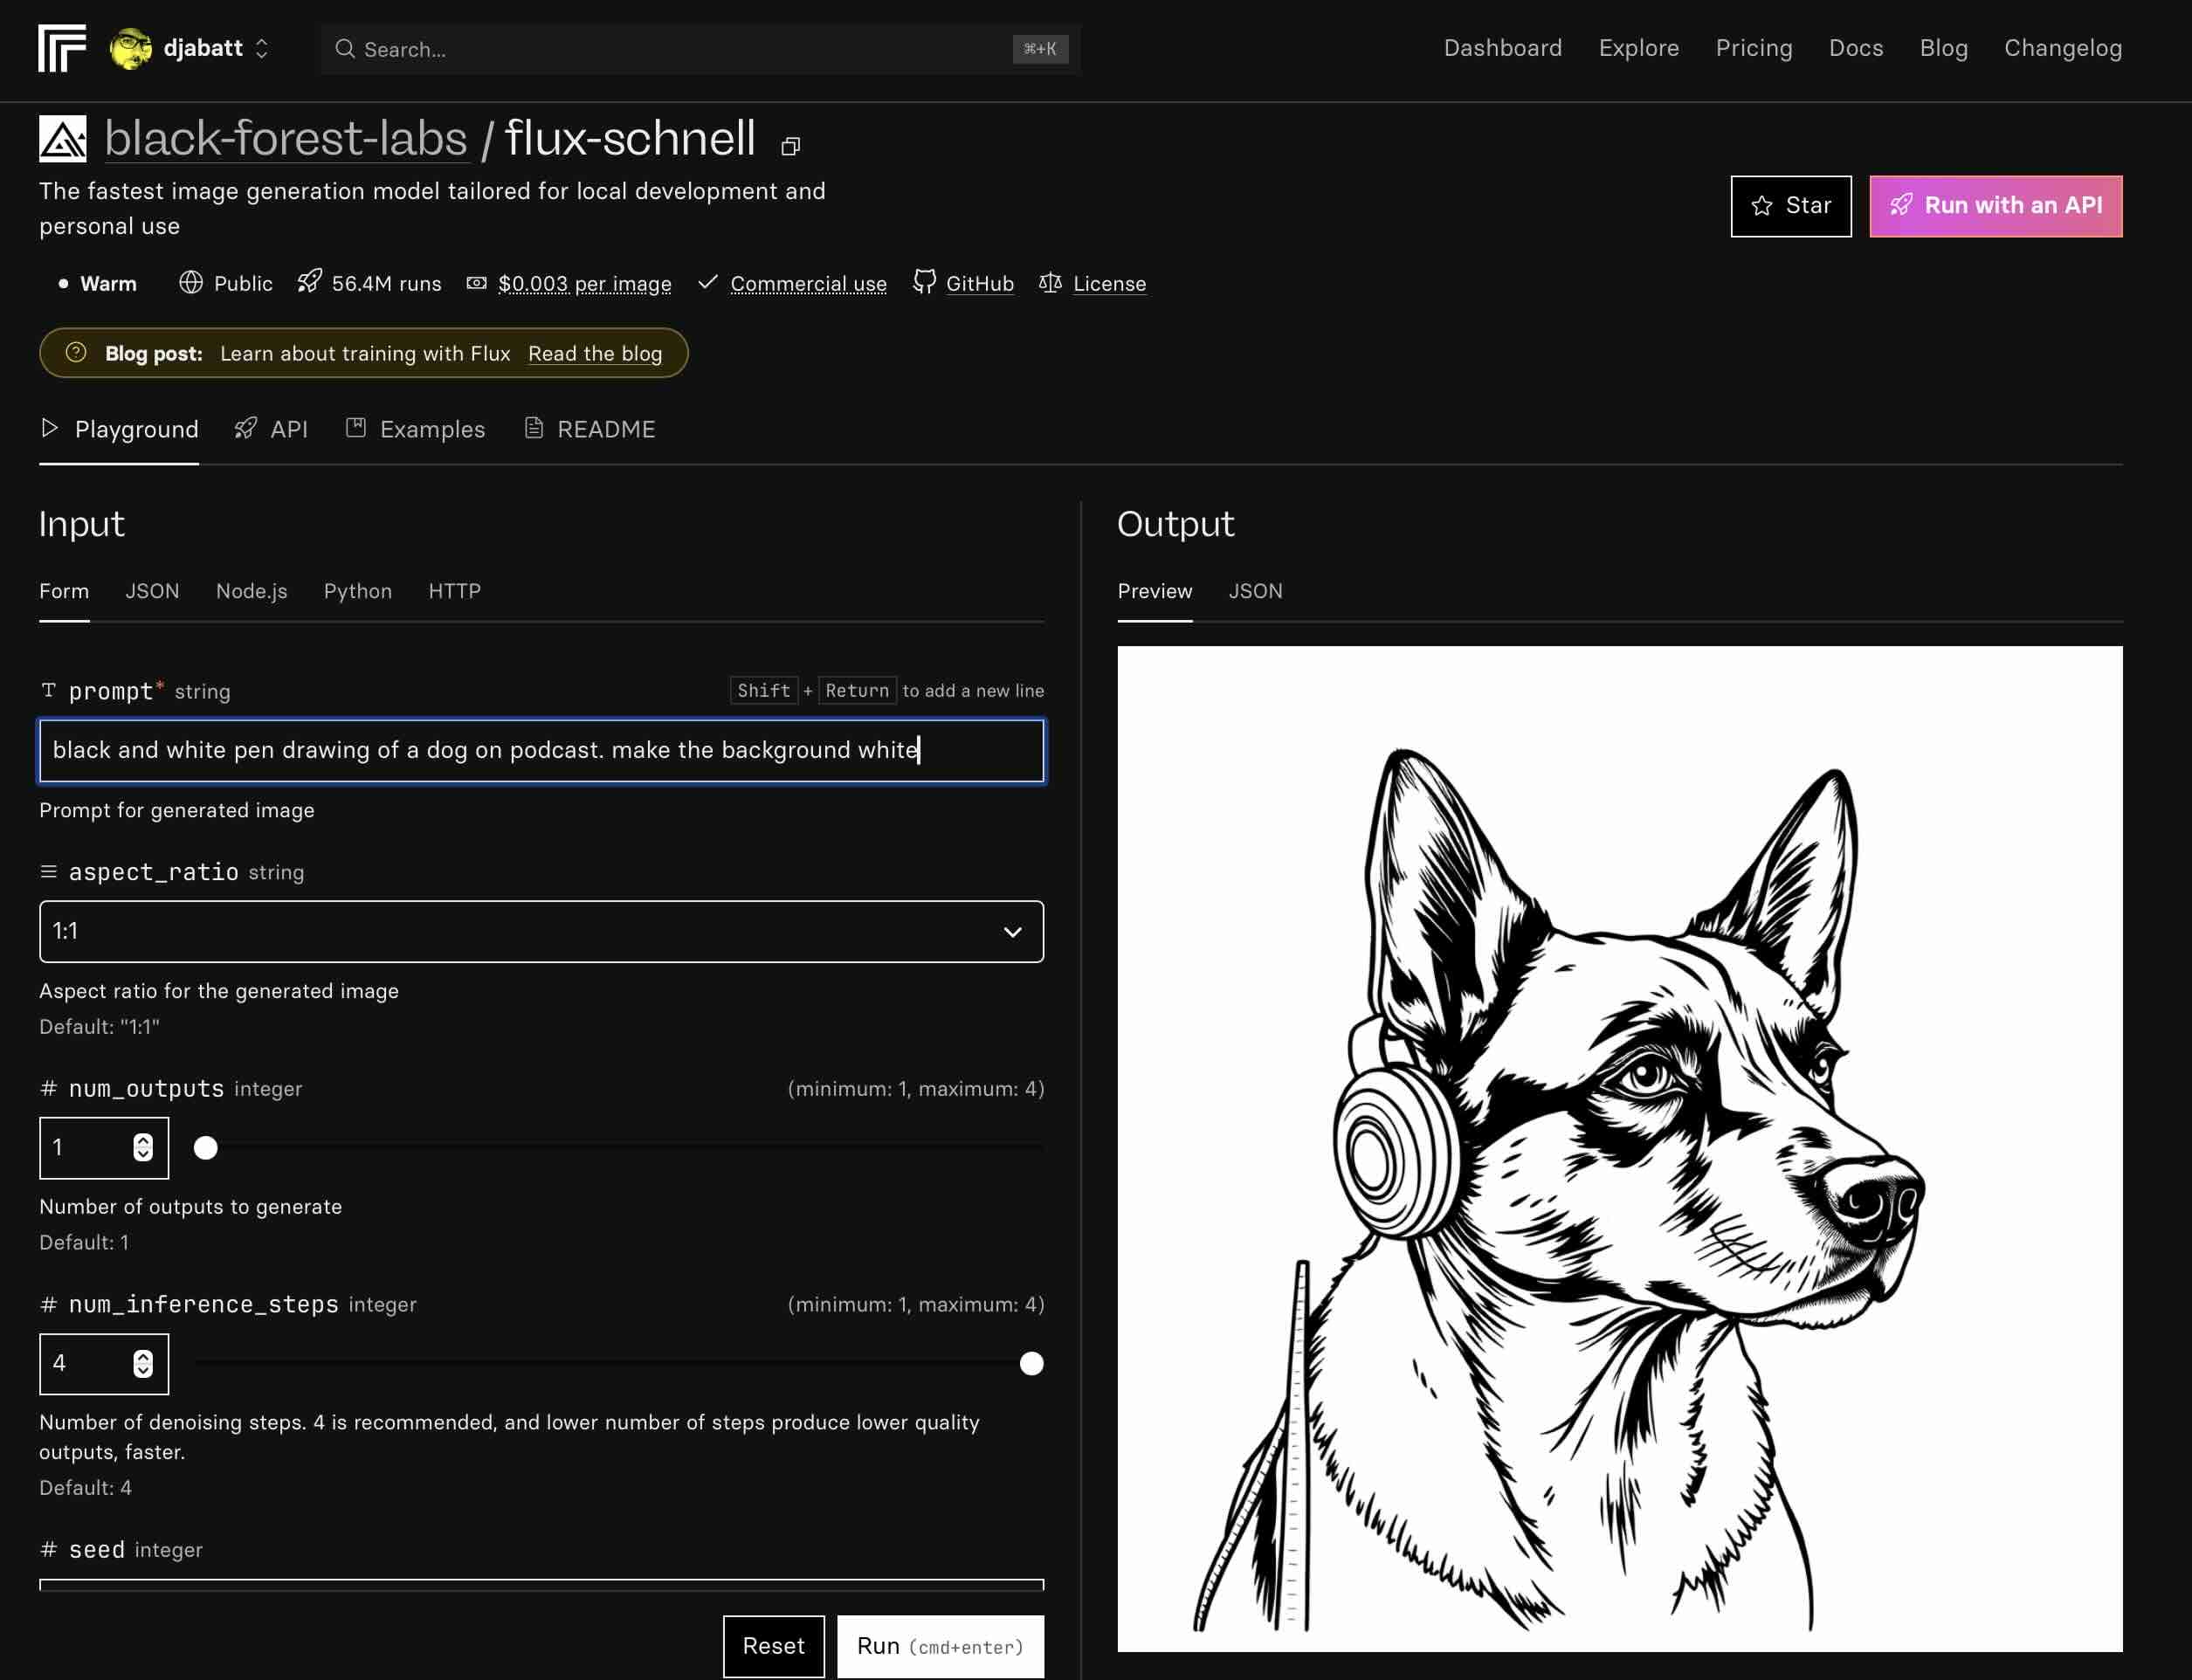Viewport: 2192px width, 1680px height.
Task: Click the License icon link
Action: pos(1048,282)
